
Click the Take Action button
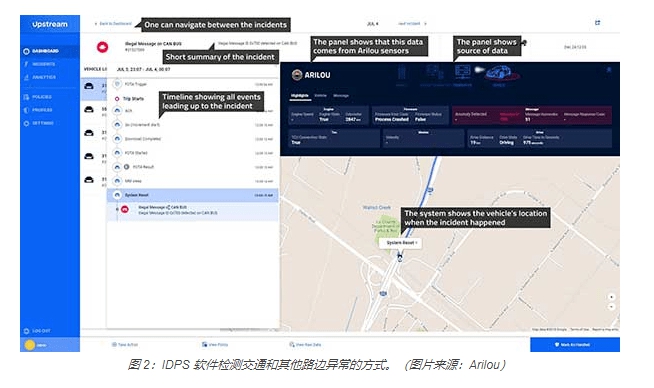click(x=125, y=345)
